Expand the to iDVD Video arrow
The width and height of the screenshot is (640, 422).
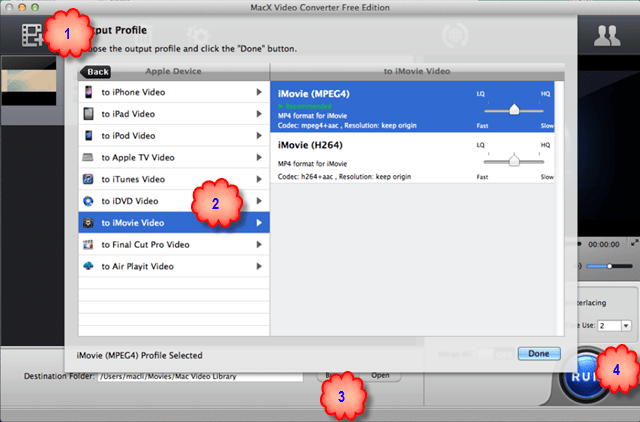click(259, 201)
